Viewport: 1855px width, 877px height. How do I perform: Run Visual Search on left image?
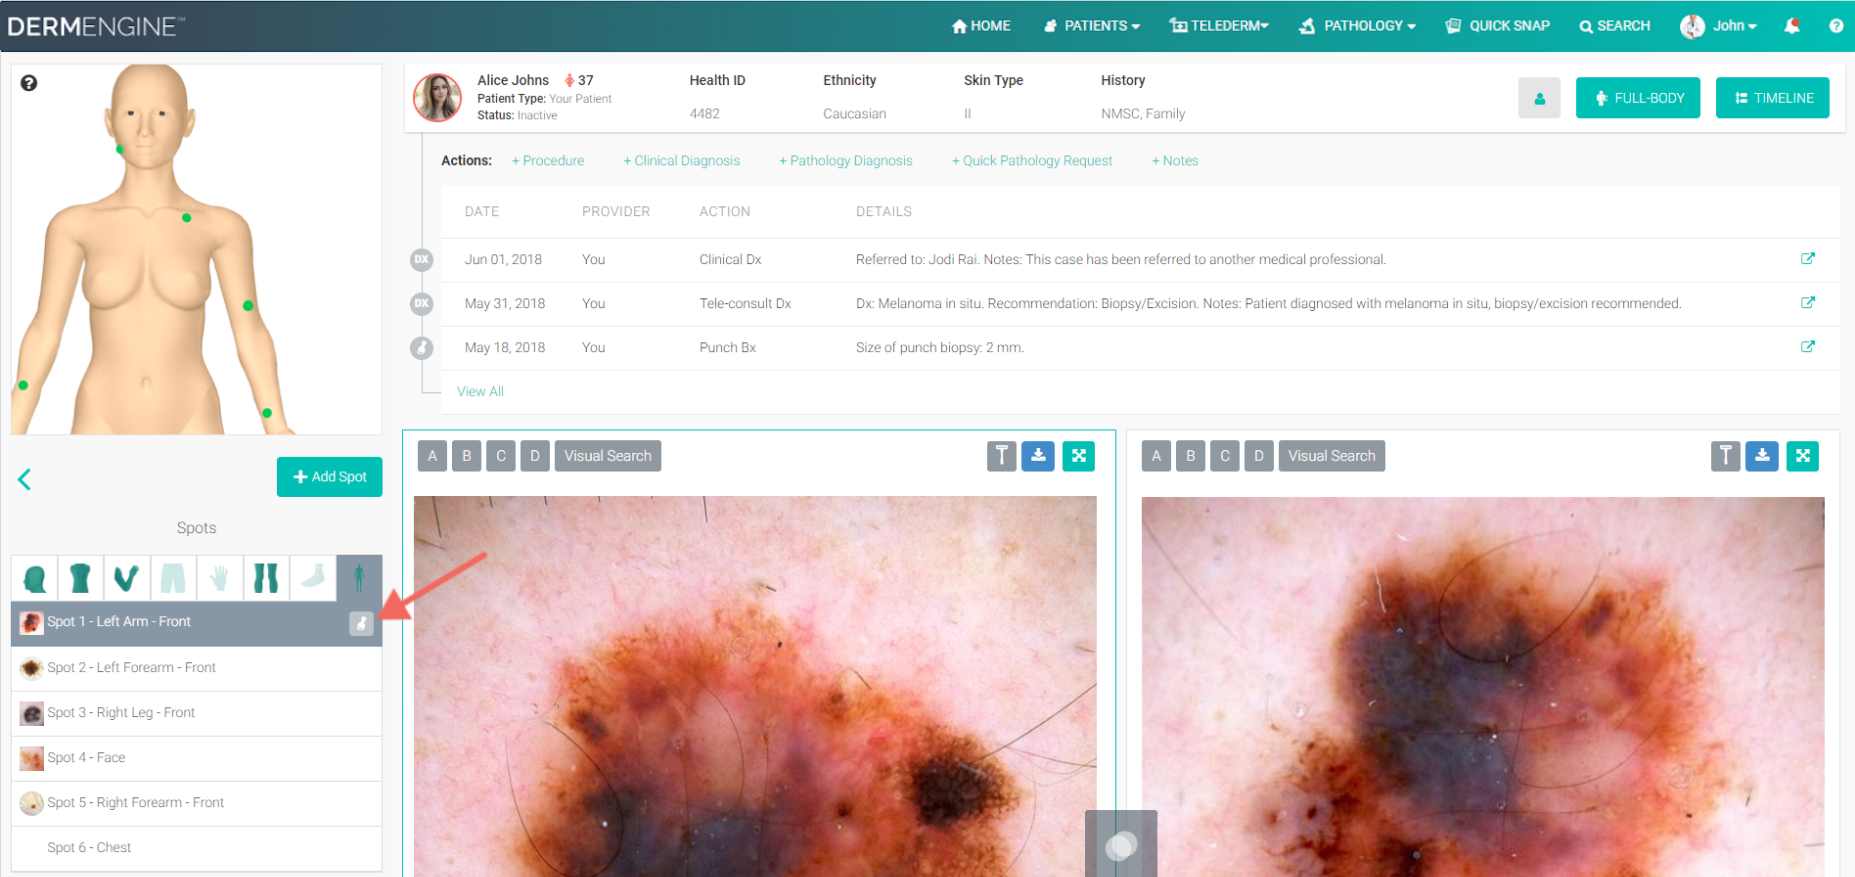tap(608, 456)
